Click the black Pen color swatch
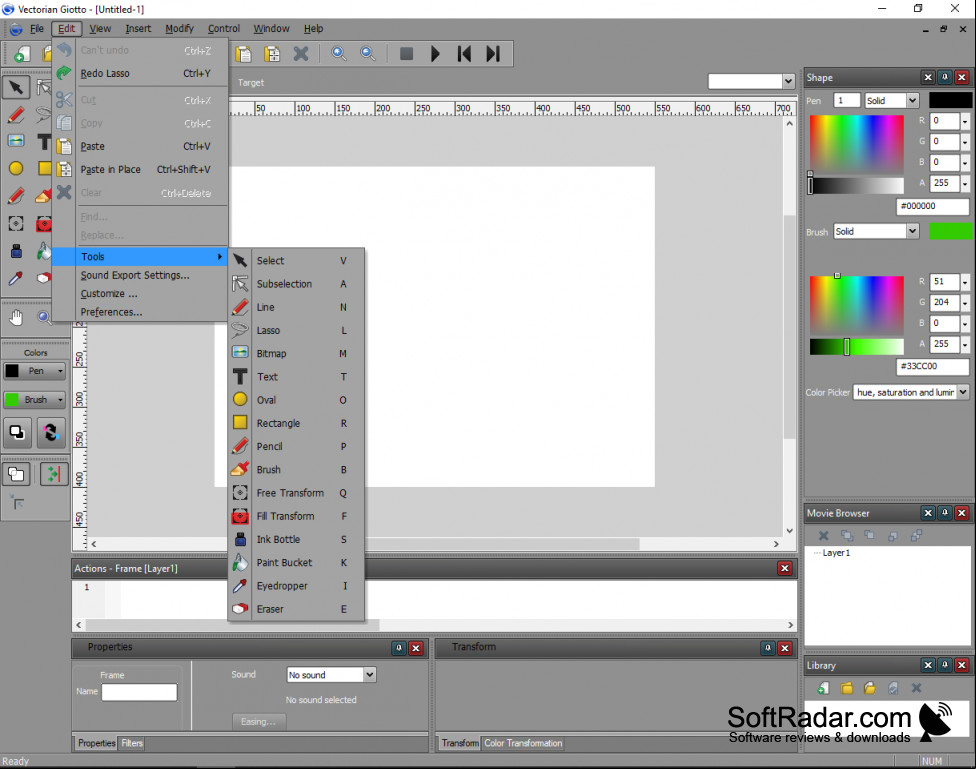The image size is (976, 769). [x=950, y=100]
